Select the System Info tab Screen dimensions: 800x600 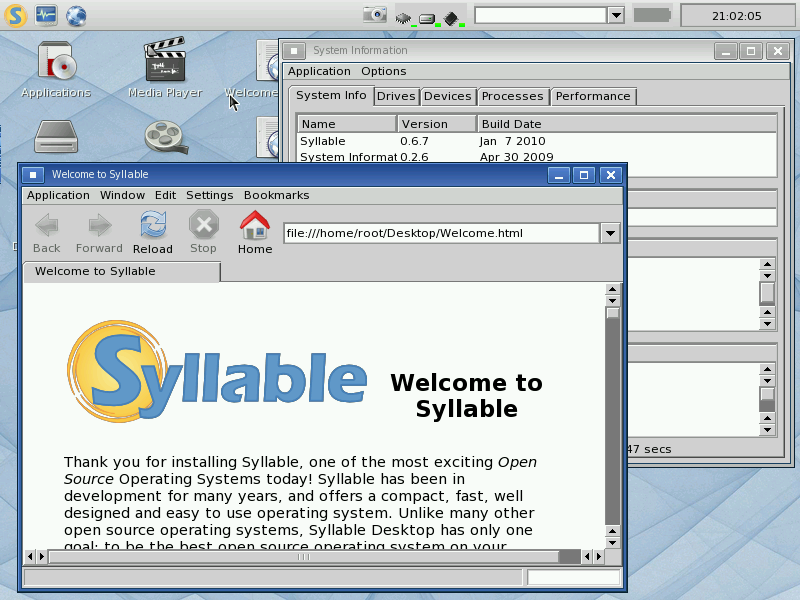pyautogui.click(x=331, y=95)
